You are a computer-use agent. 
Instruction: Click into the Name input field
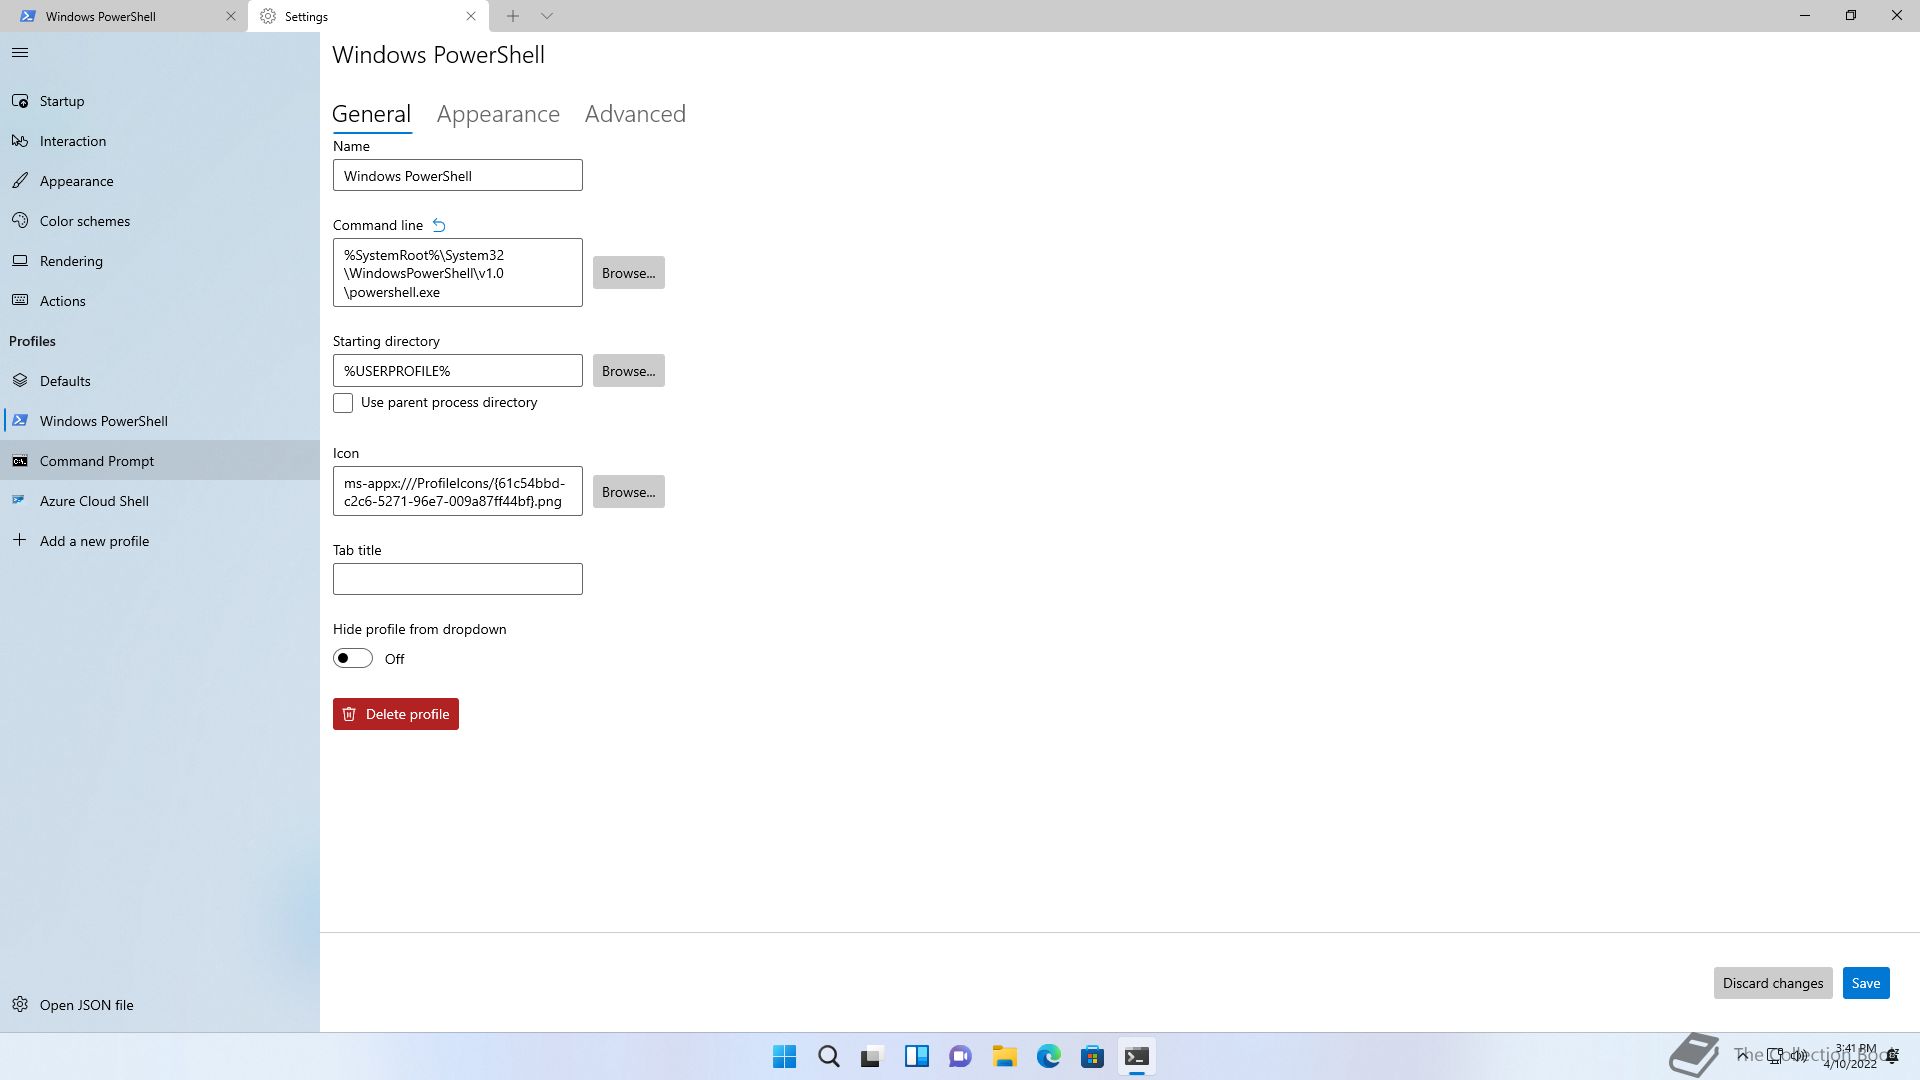(x=458, y=176)
